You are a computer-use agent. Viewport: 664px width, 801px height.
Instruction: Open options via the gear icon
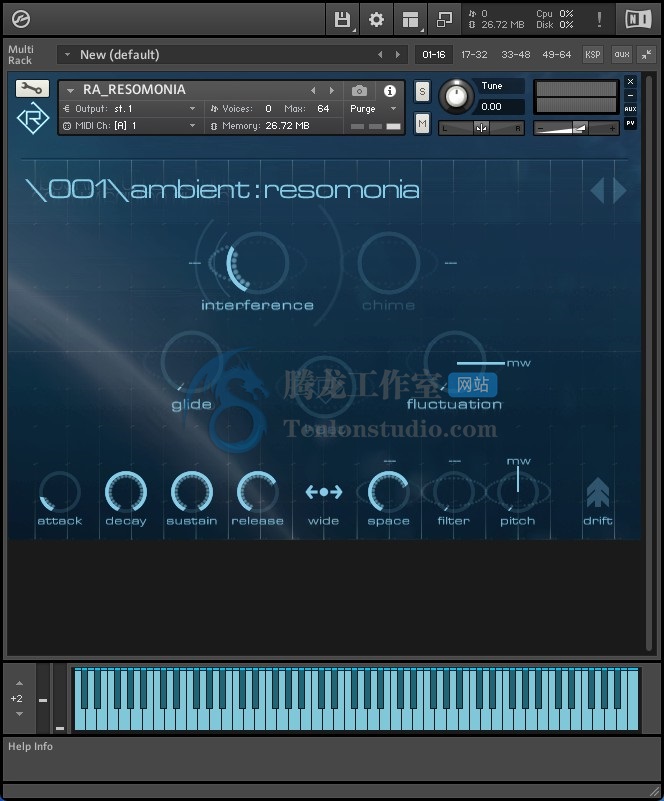[x=376, y=19]
